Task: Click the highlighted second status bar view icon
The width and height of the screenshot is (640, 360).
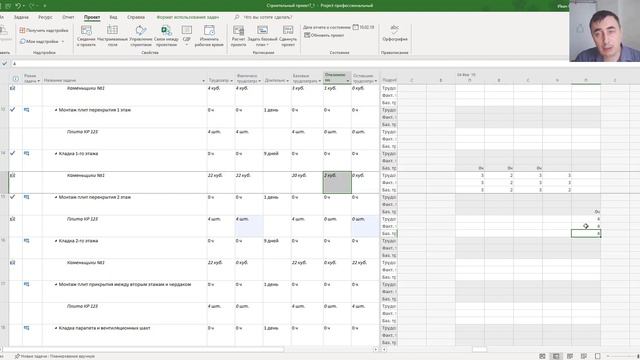Action: pos(556,356)
